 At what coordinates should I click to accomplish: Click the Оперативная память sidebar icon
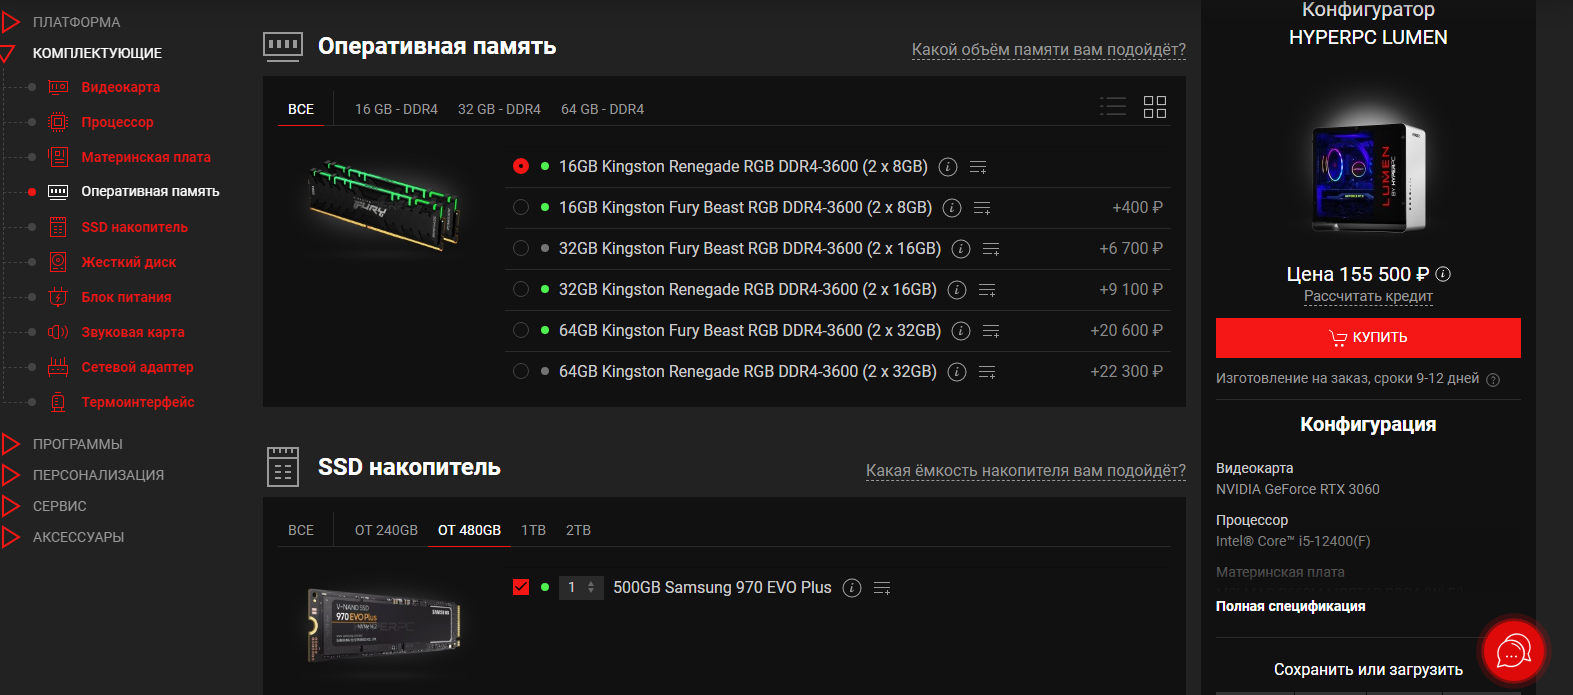click(x=58, y=191)
